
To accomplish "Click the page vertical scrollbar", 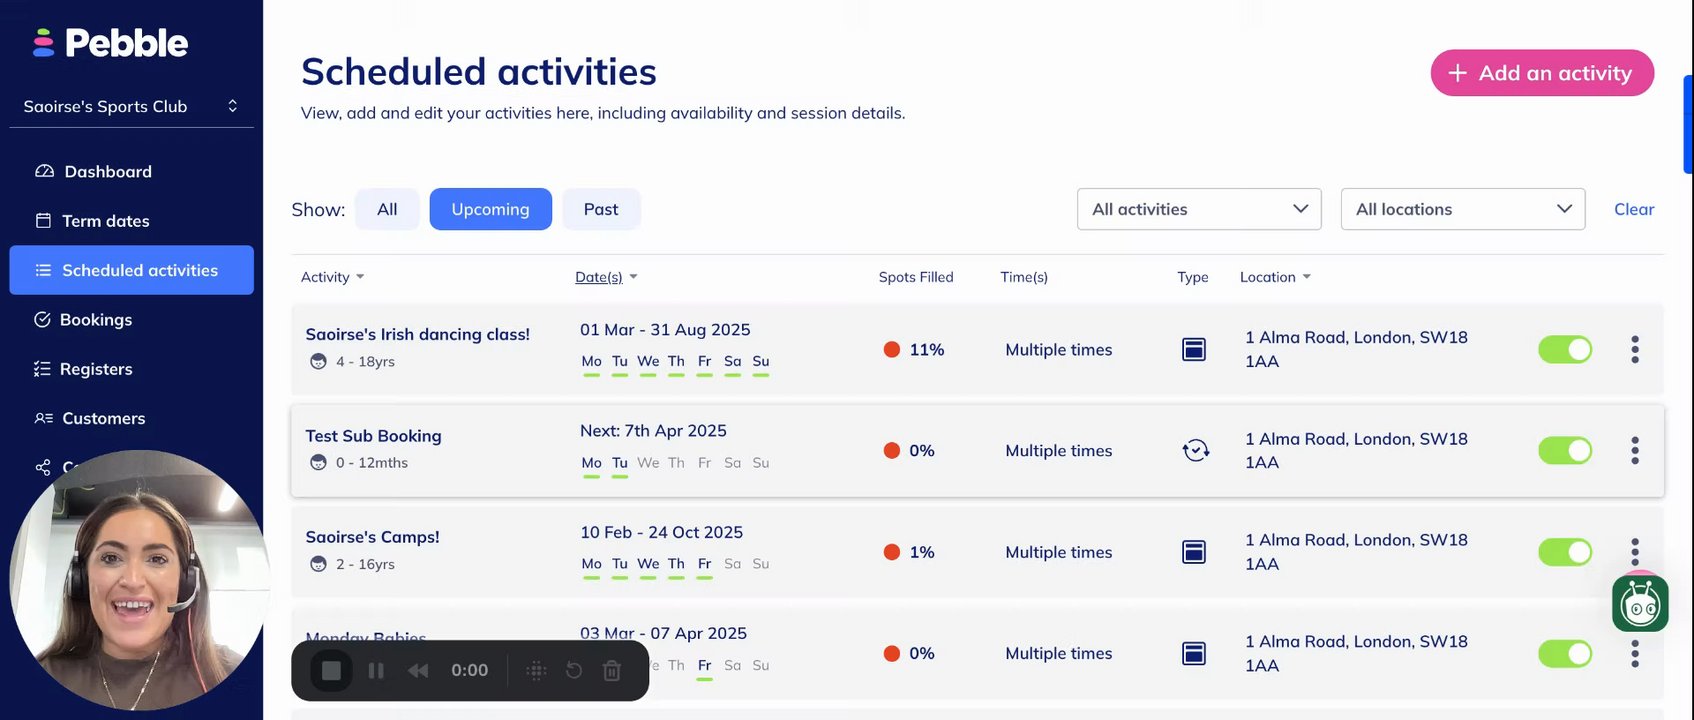I will coord(1688,125).
